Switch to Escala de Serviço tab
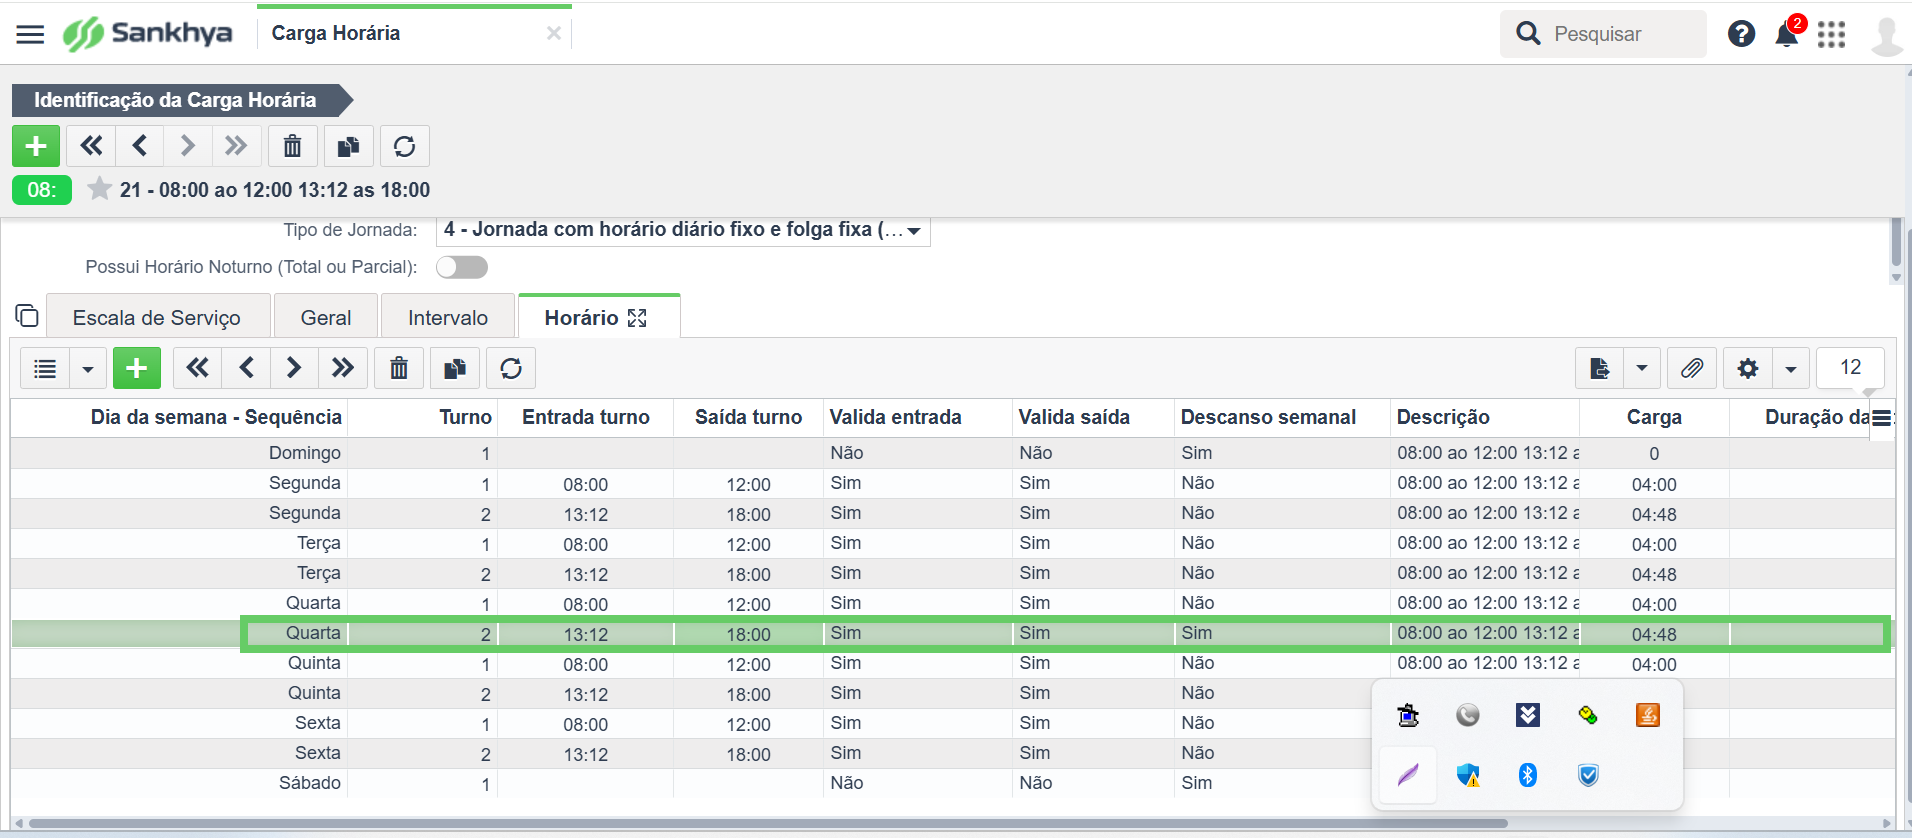The height and width of the screenshot is (838, 1912). (157, 318)
